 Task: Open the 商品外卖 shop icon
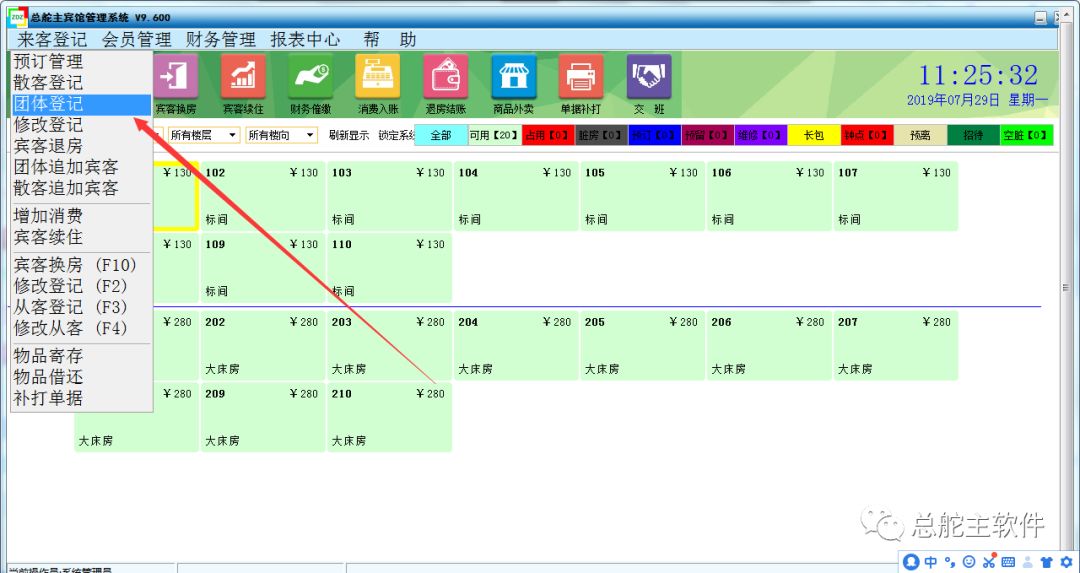click(x=513, y=77)
